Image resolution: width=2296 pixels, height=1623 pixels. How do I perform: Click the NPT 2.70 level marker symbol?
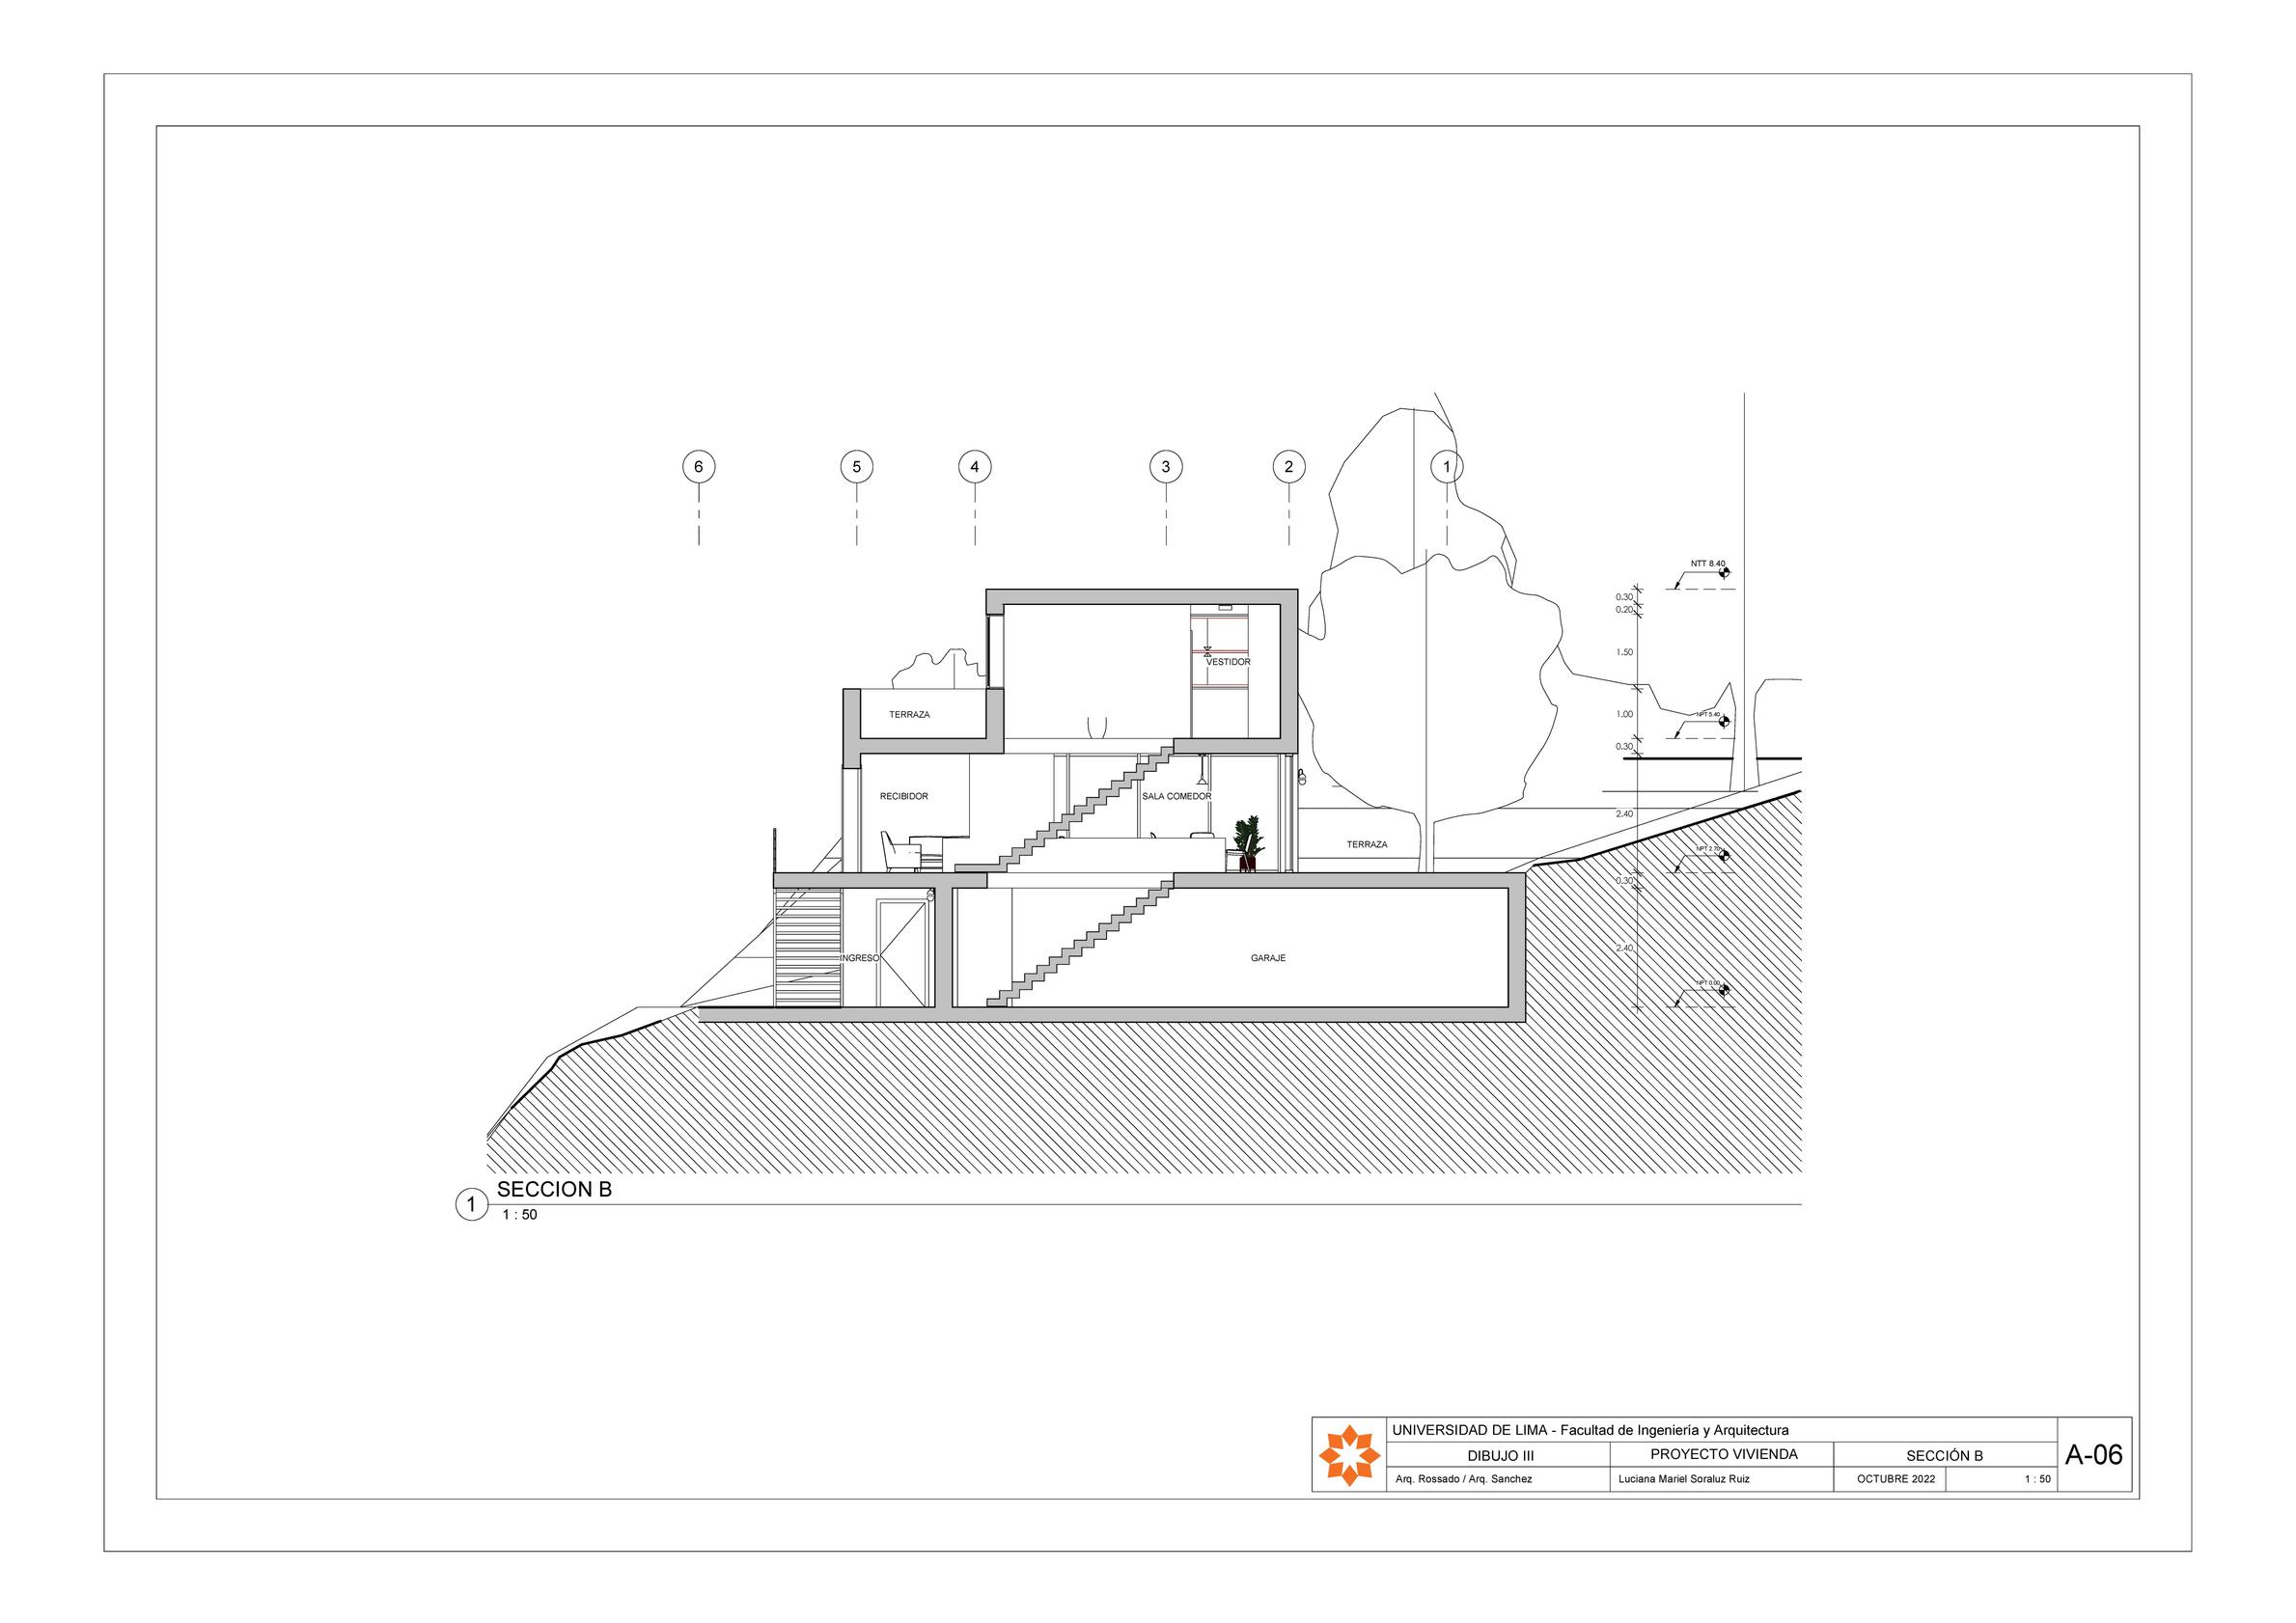1724,855
